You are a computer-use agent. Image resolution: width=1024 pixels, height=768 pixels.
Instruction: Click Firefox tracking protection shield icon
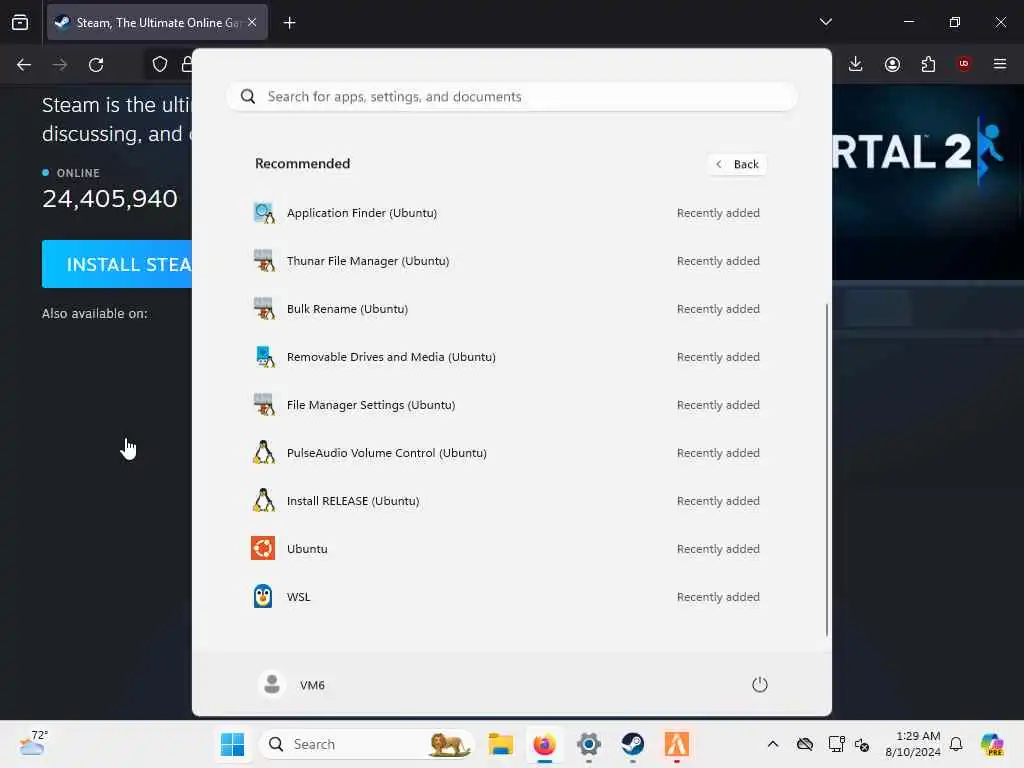160,65
